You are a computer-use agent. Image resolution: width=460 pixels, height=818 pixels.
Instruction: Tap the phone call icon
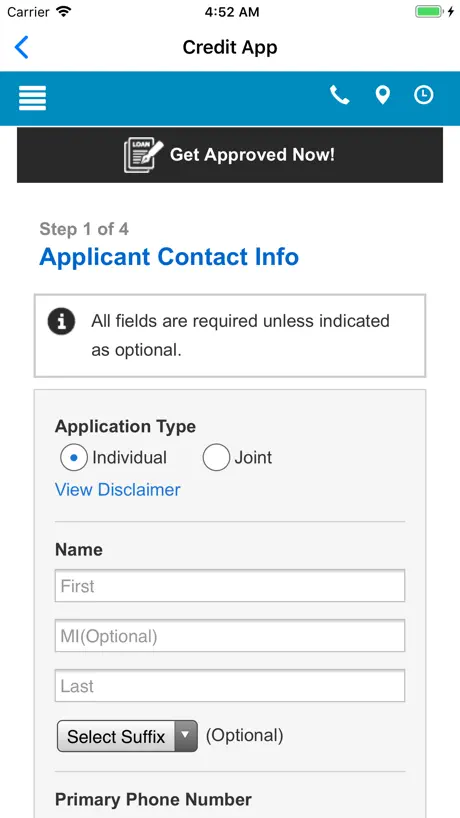point(340,95)
